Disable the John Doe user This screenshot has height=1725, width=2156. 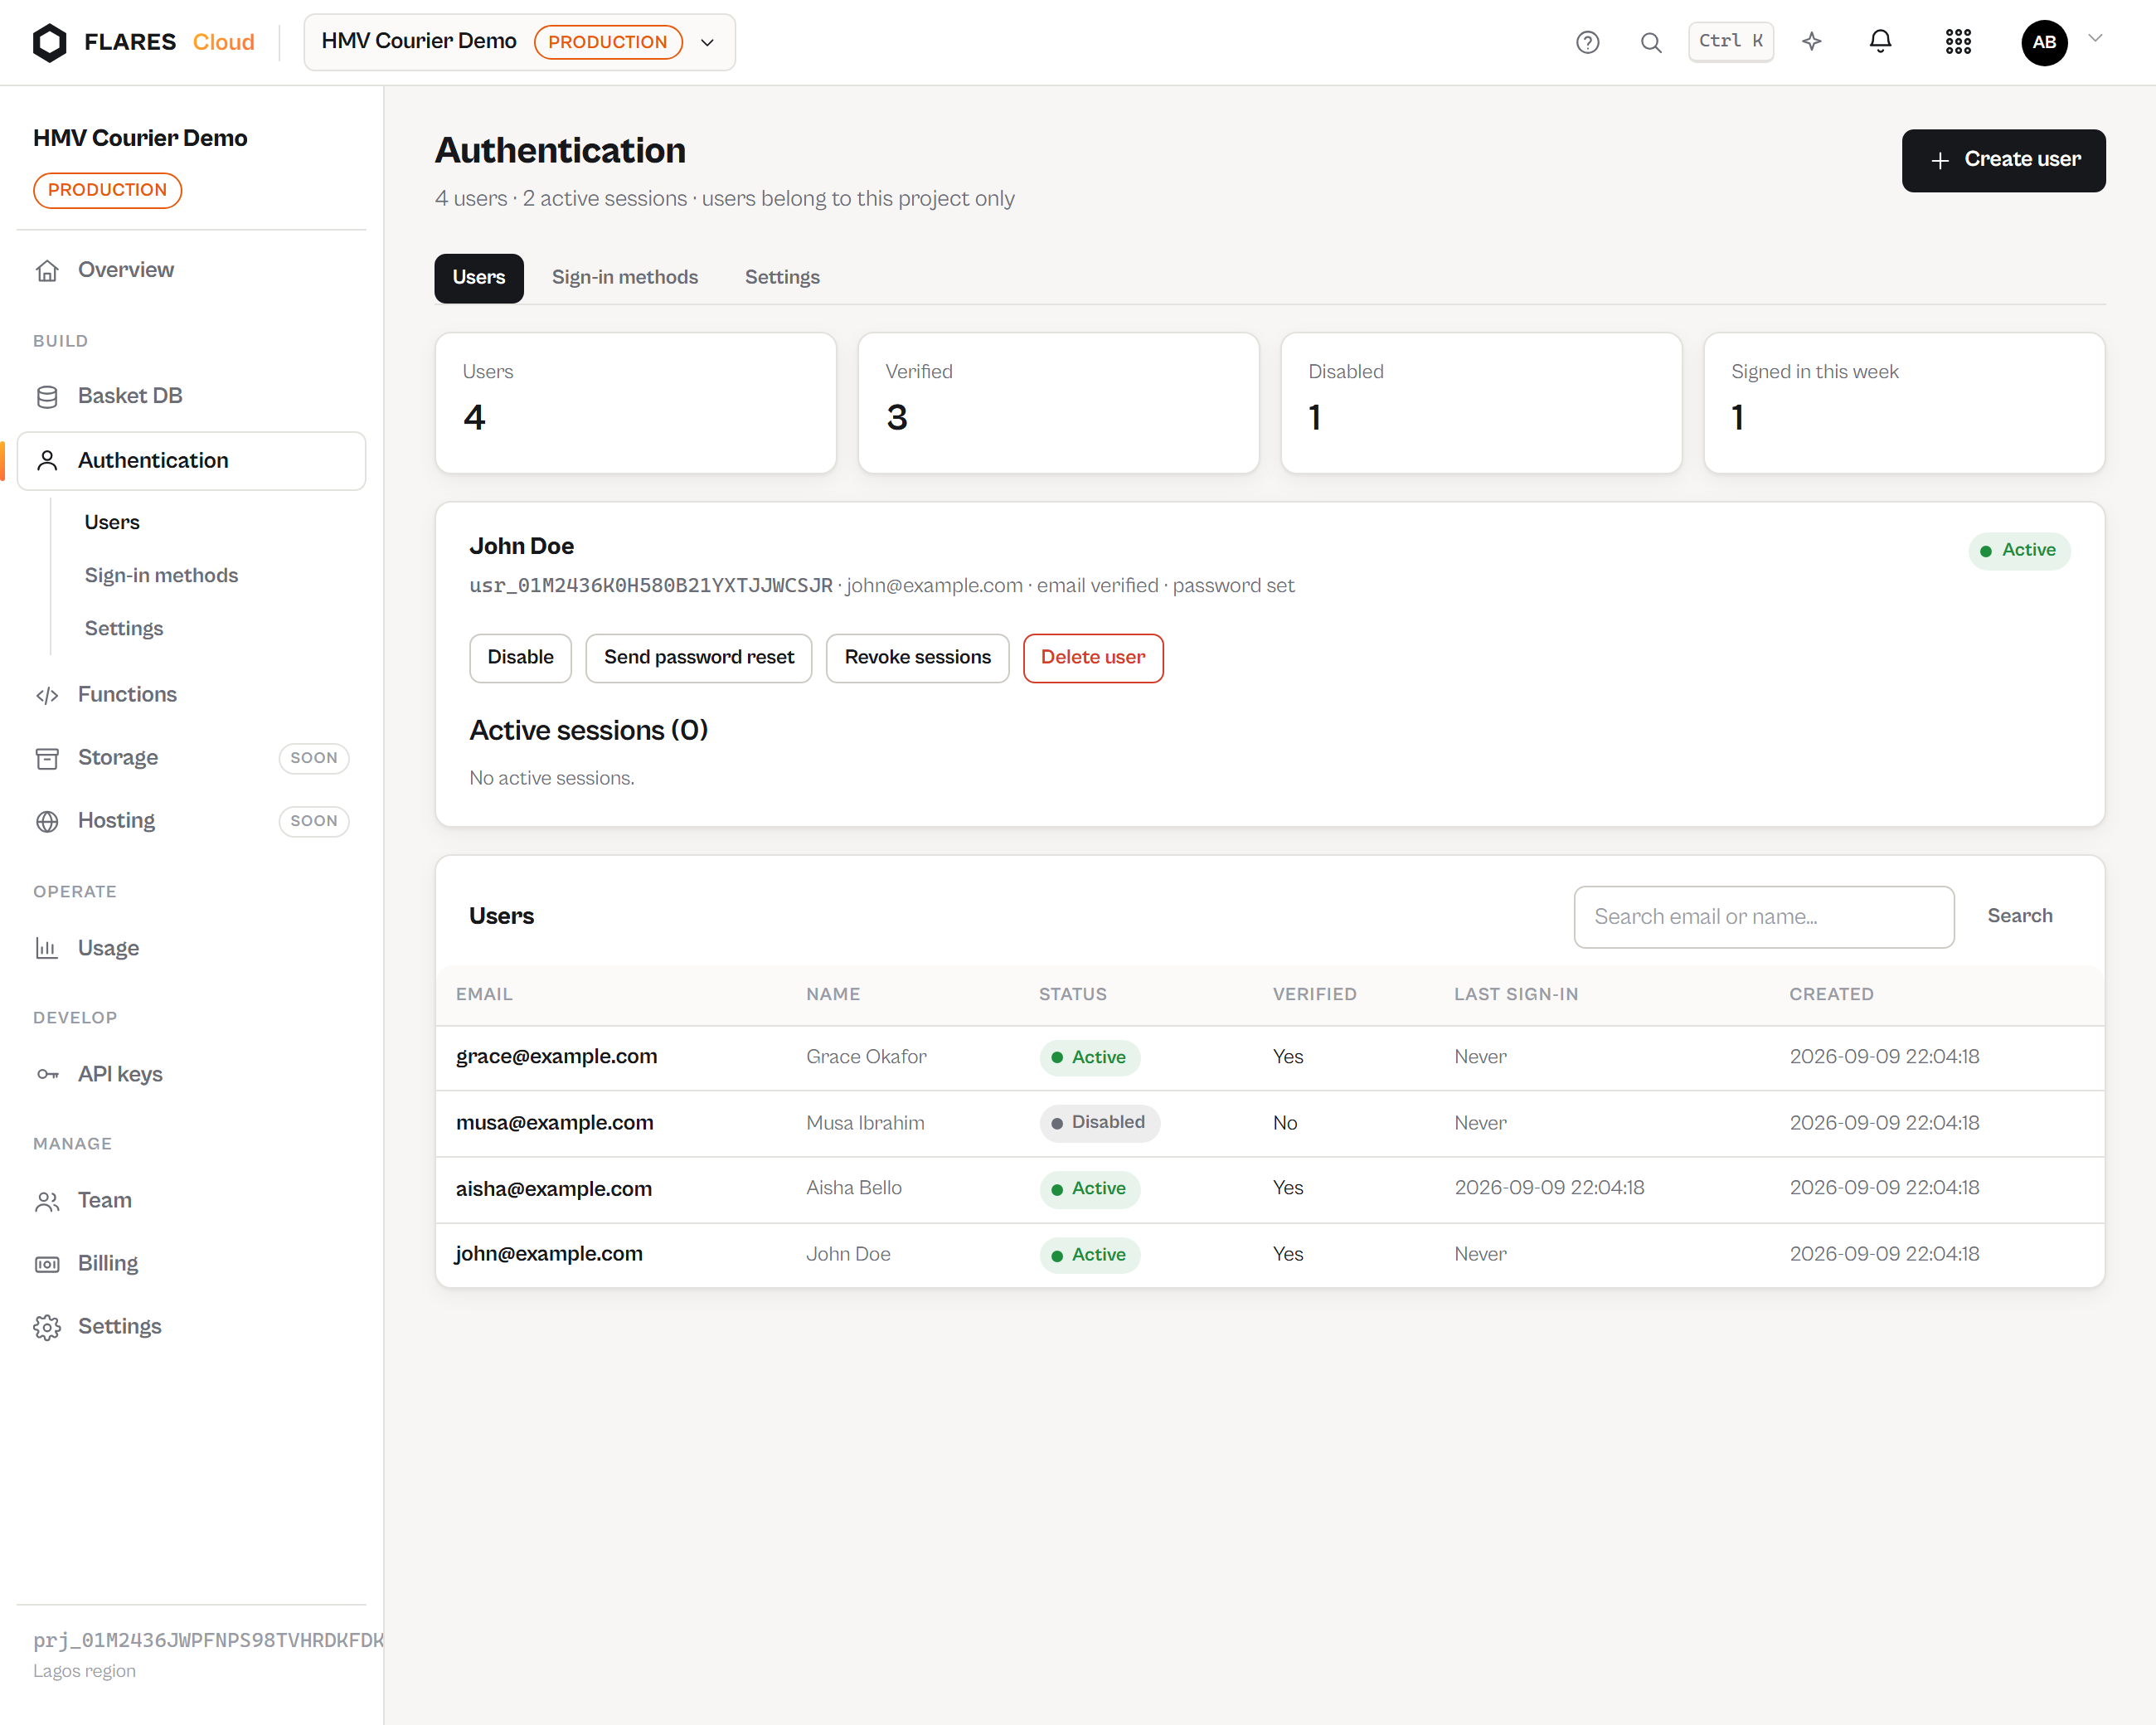[520, 658]
